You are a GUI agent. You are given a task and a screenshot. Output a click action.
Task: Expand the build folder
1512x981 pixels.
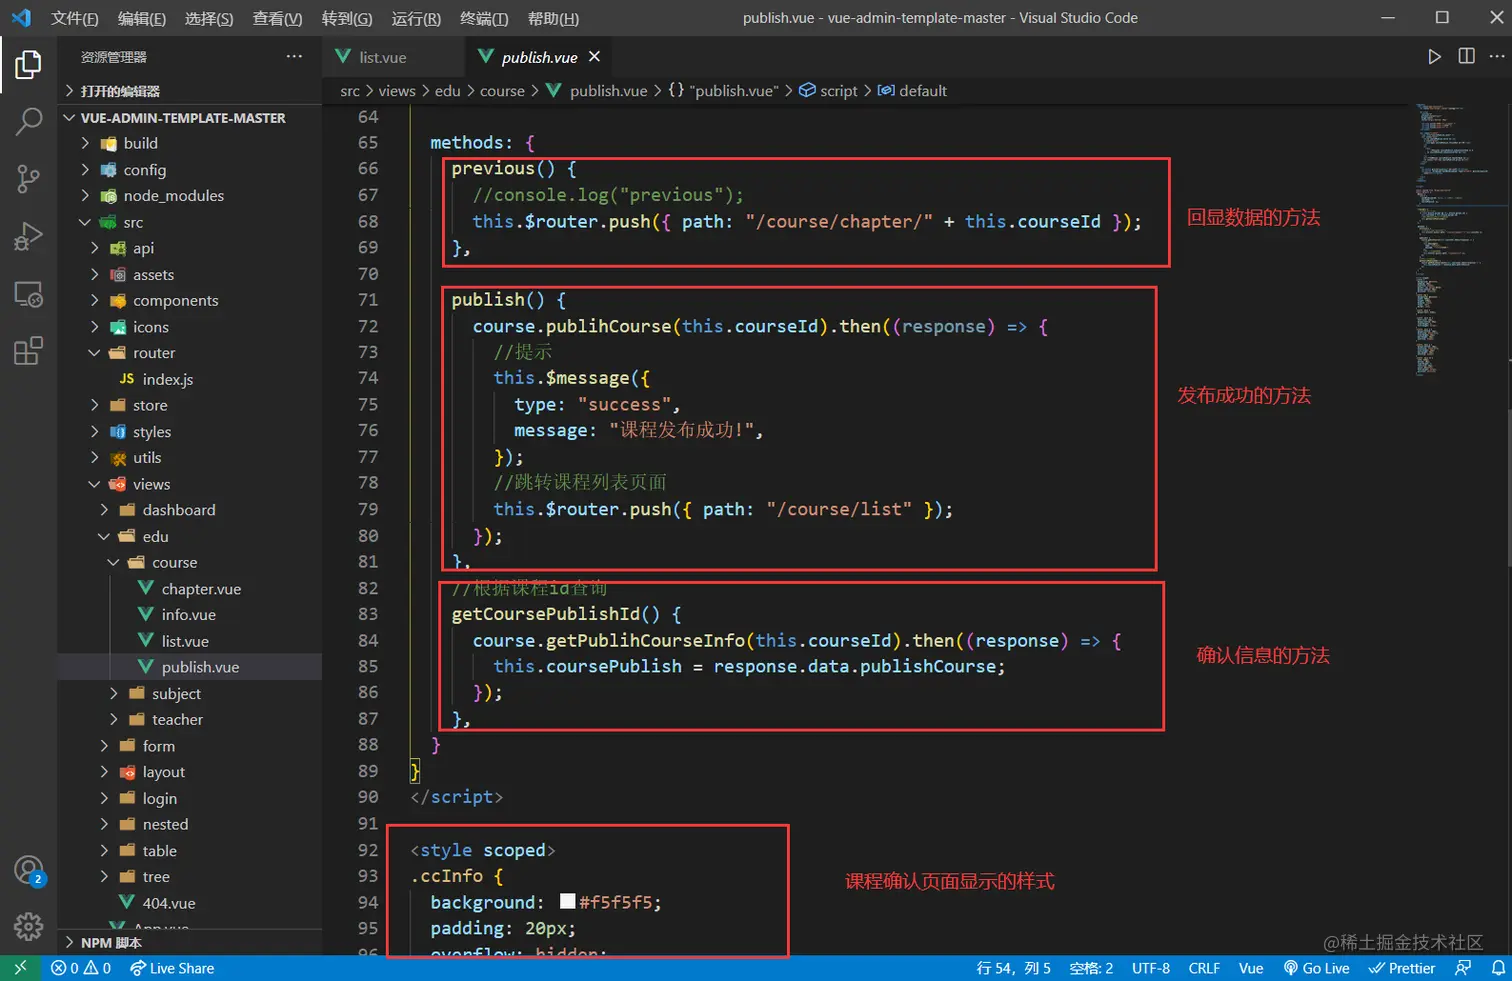pyautogui.click(x=190, y=143)
